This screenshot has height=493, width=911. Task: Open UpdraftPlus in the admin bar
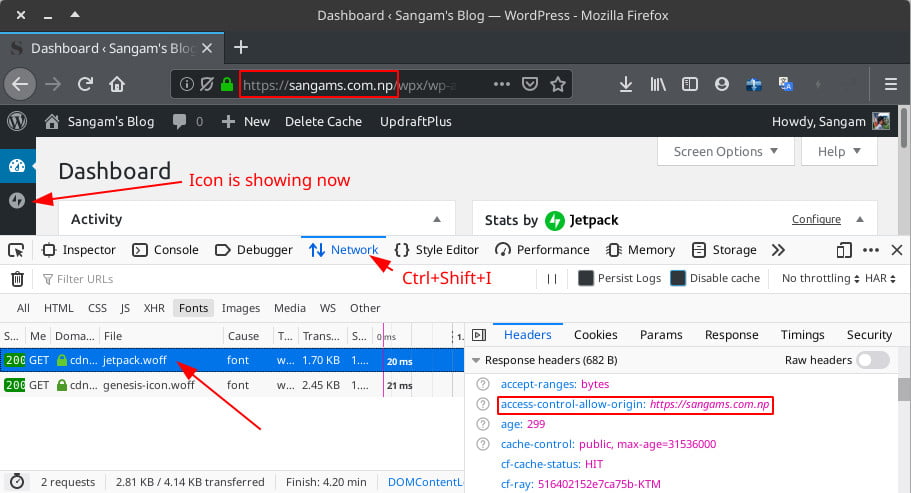tap(415, 121)
